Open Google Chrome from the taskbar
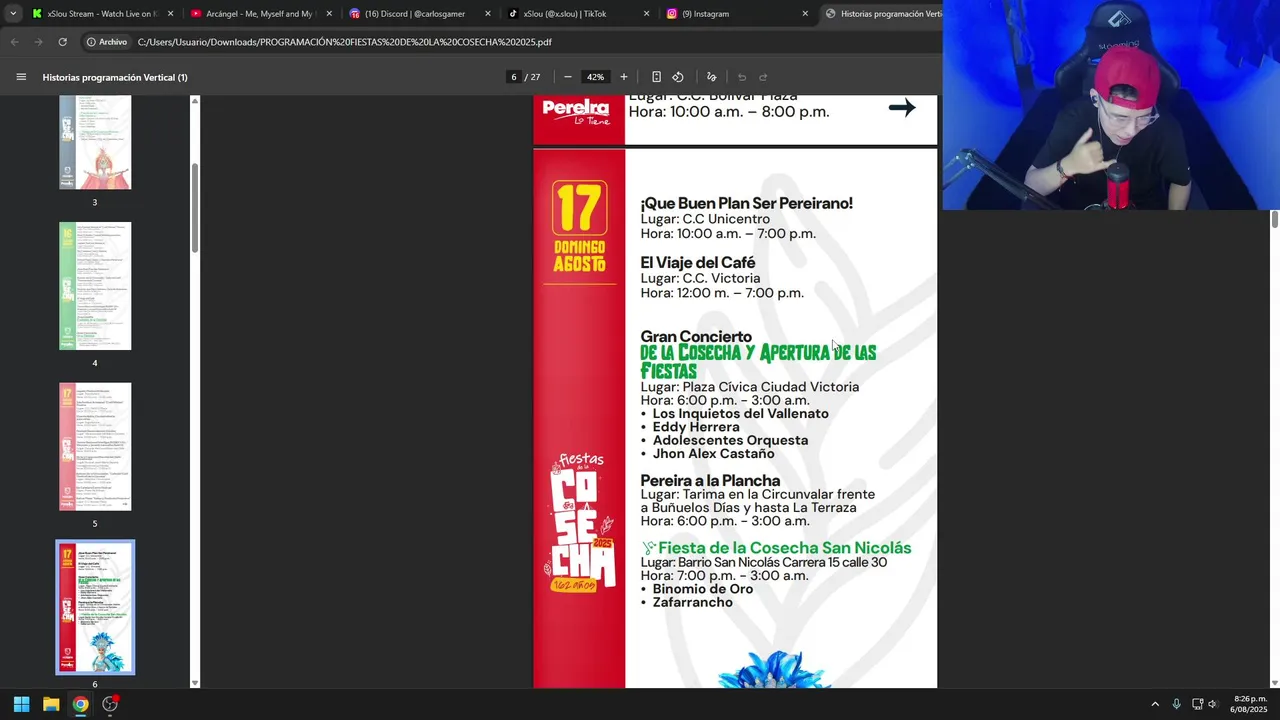Screen dimensions: 1280x720 (x=80, y=704)
